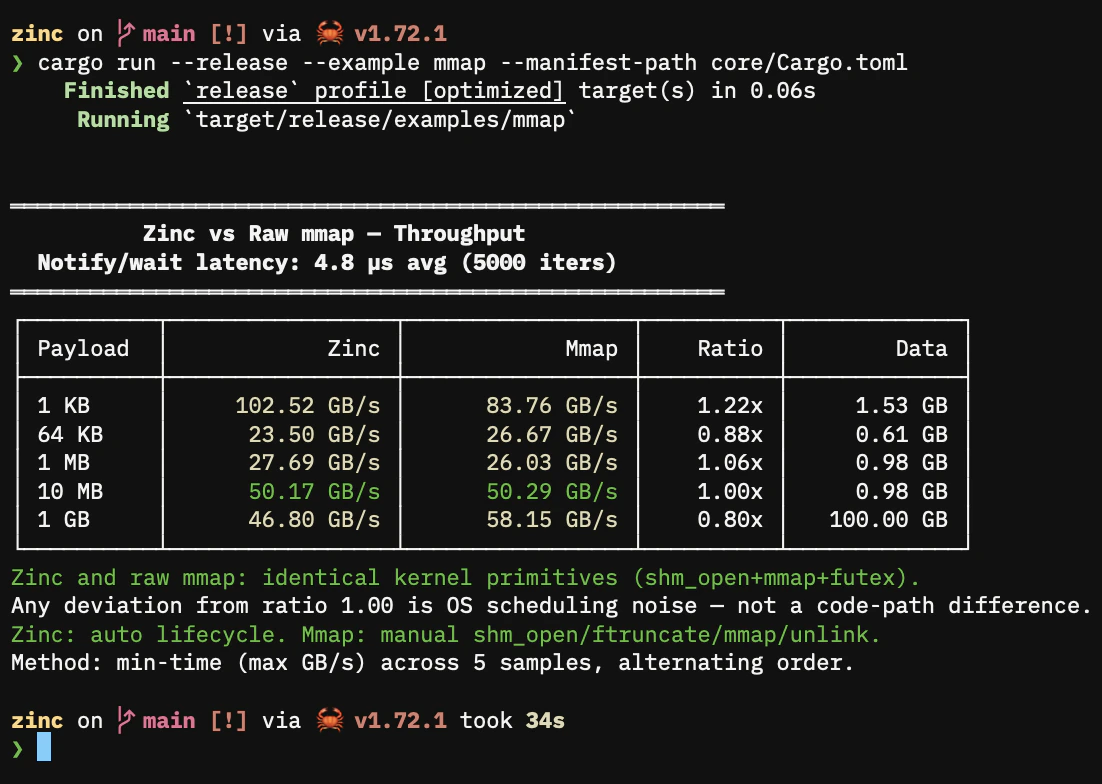Image resolution: width=1102 pixels, height=784 pixels.
Task: Click the 'Ratio' column header
Action: (x=730, y=348)
